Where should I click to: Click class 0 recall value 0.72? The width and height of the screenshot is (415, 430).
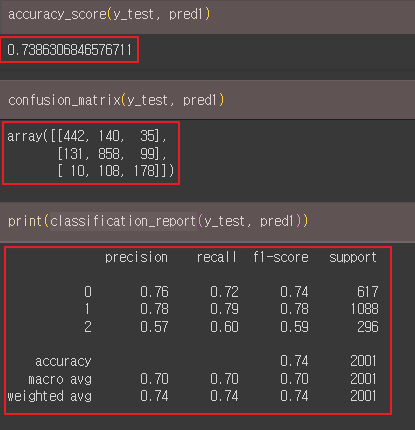(x=224, y=292)
